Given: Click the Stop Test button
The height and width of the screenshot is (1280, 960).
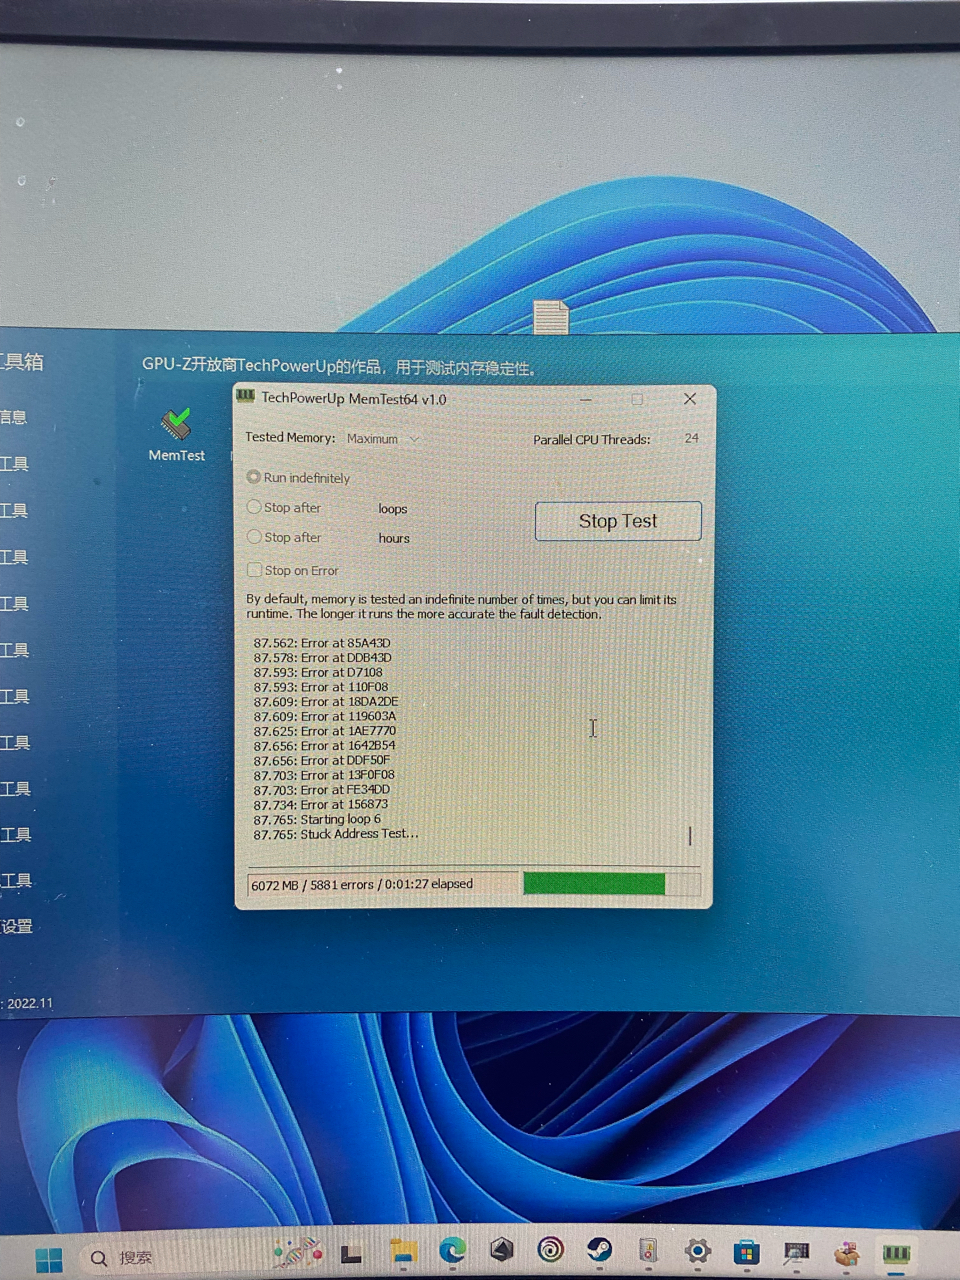Looking at the screenshot, I should (618, 521).
